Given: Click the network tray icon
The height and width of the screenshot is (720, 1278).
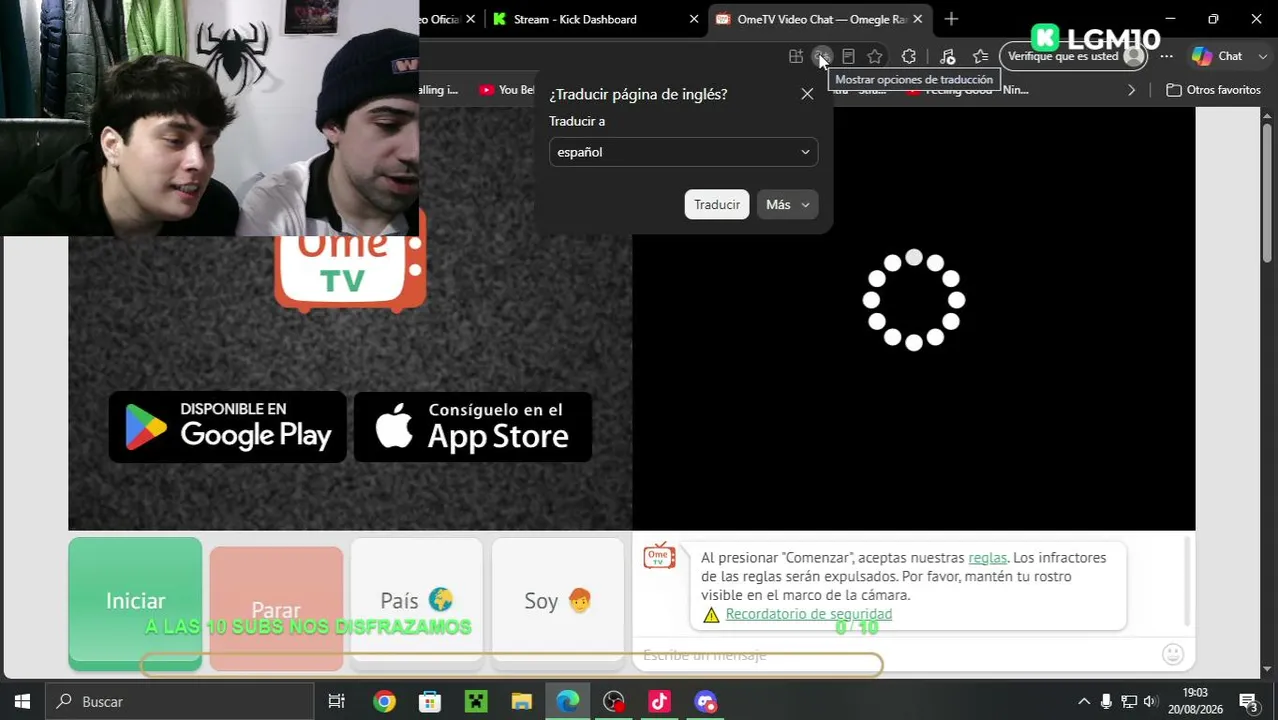Looking at the screenshot, I should pyautogui.click(x=1129, y=702).
